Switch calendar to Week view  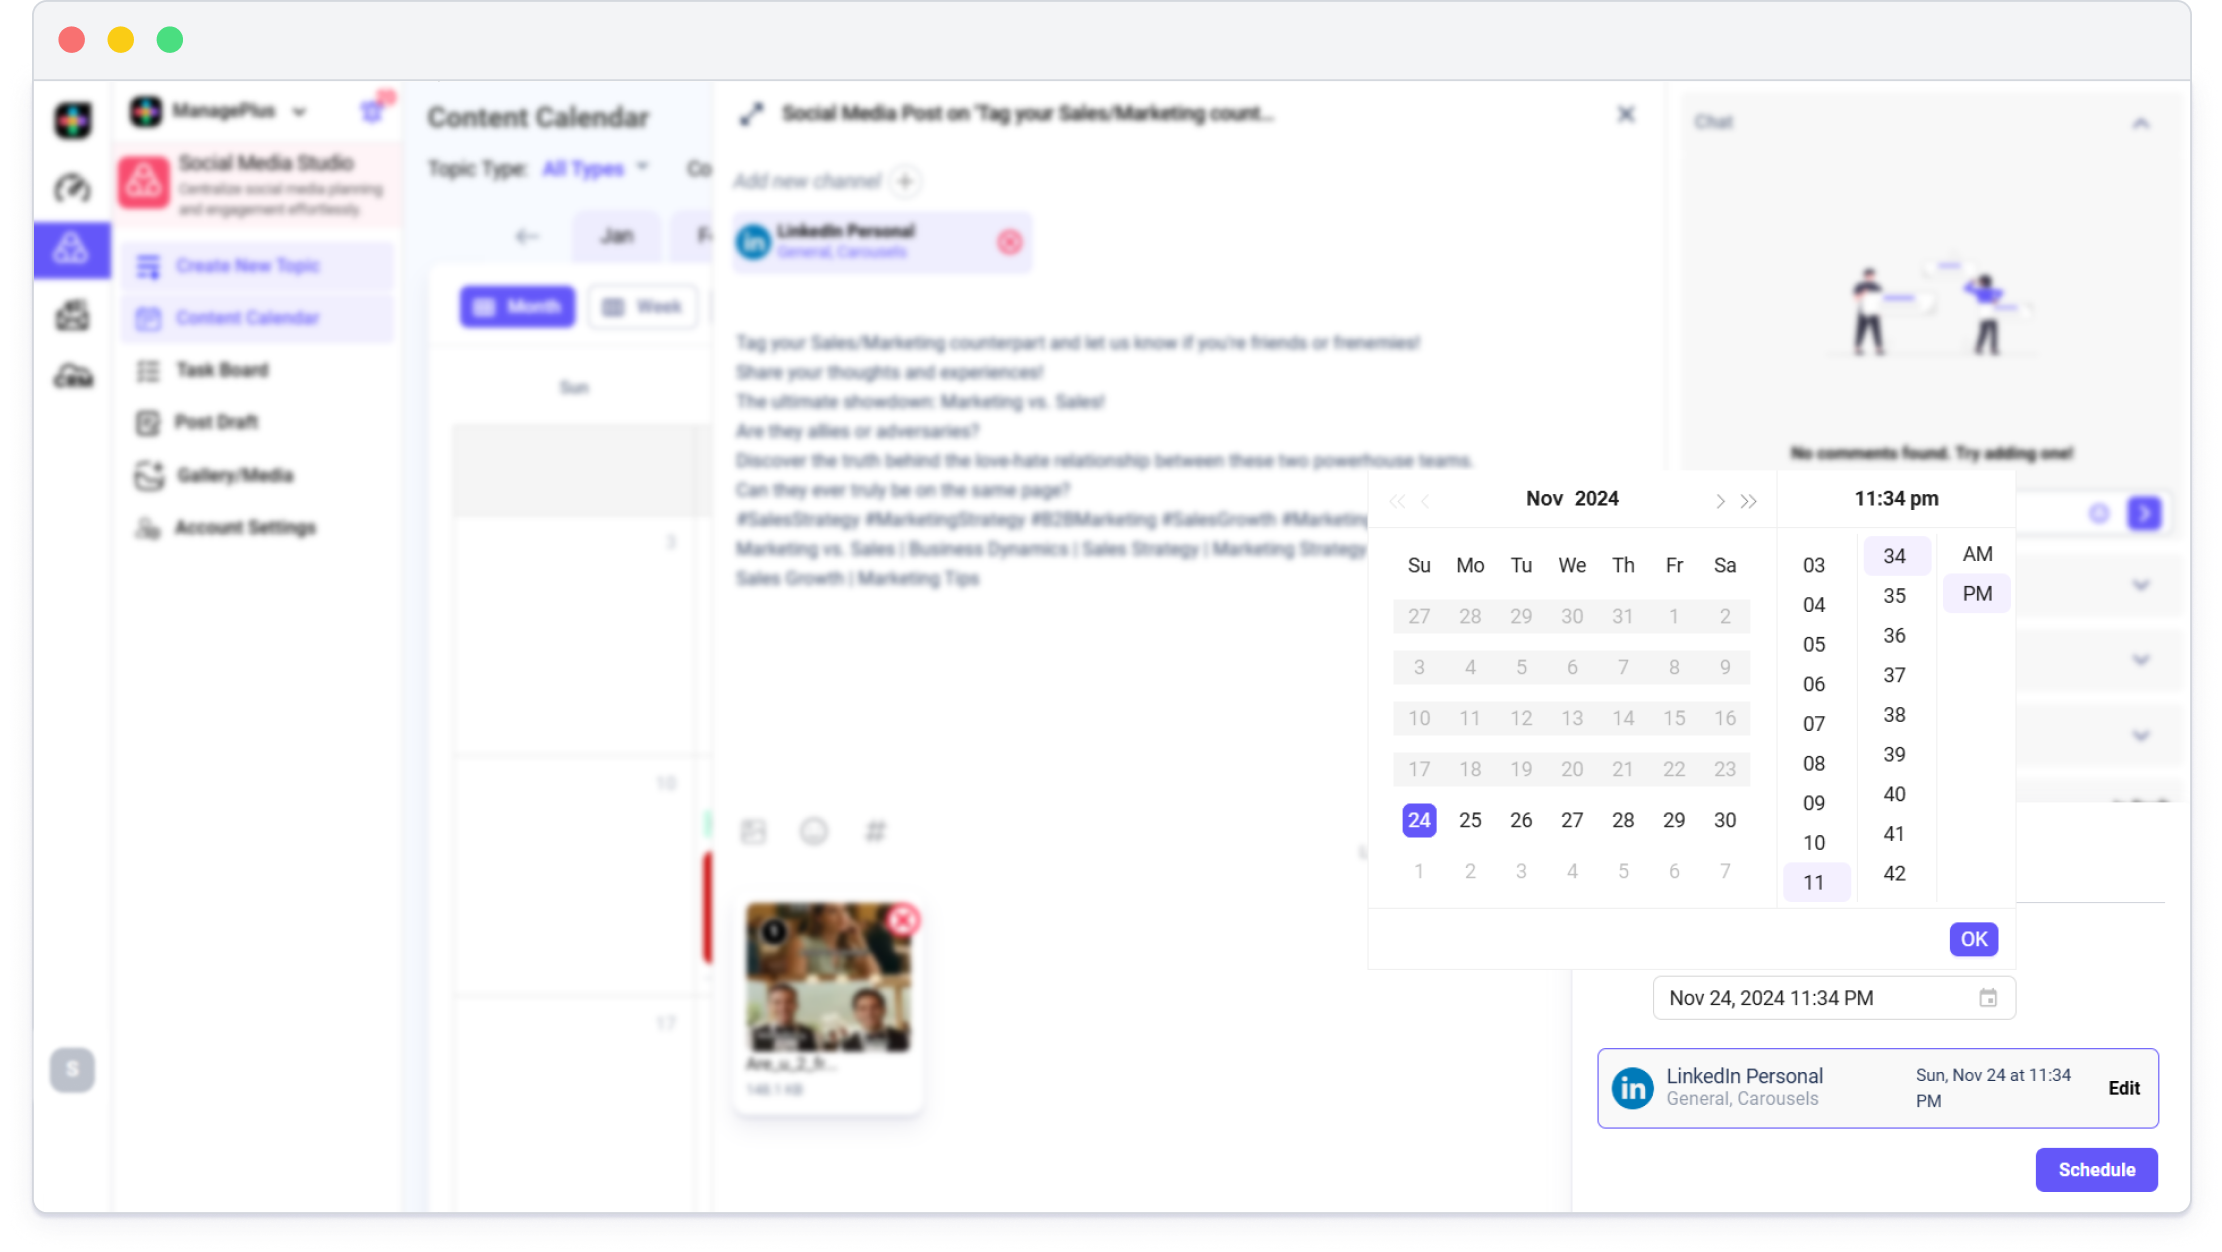point(643,307)
